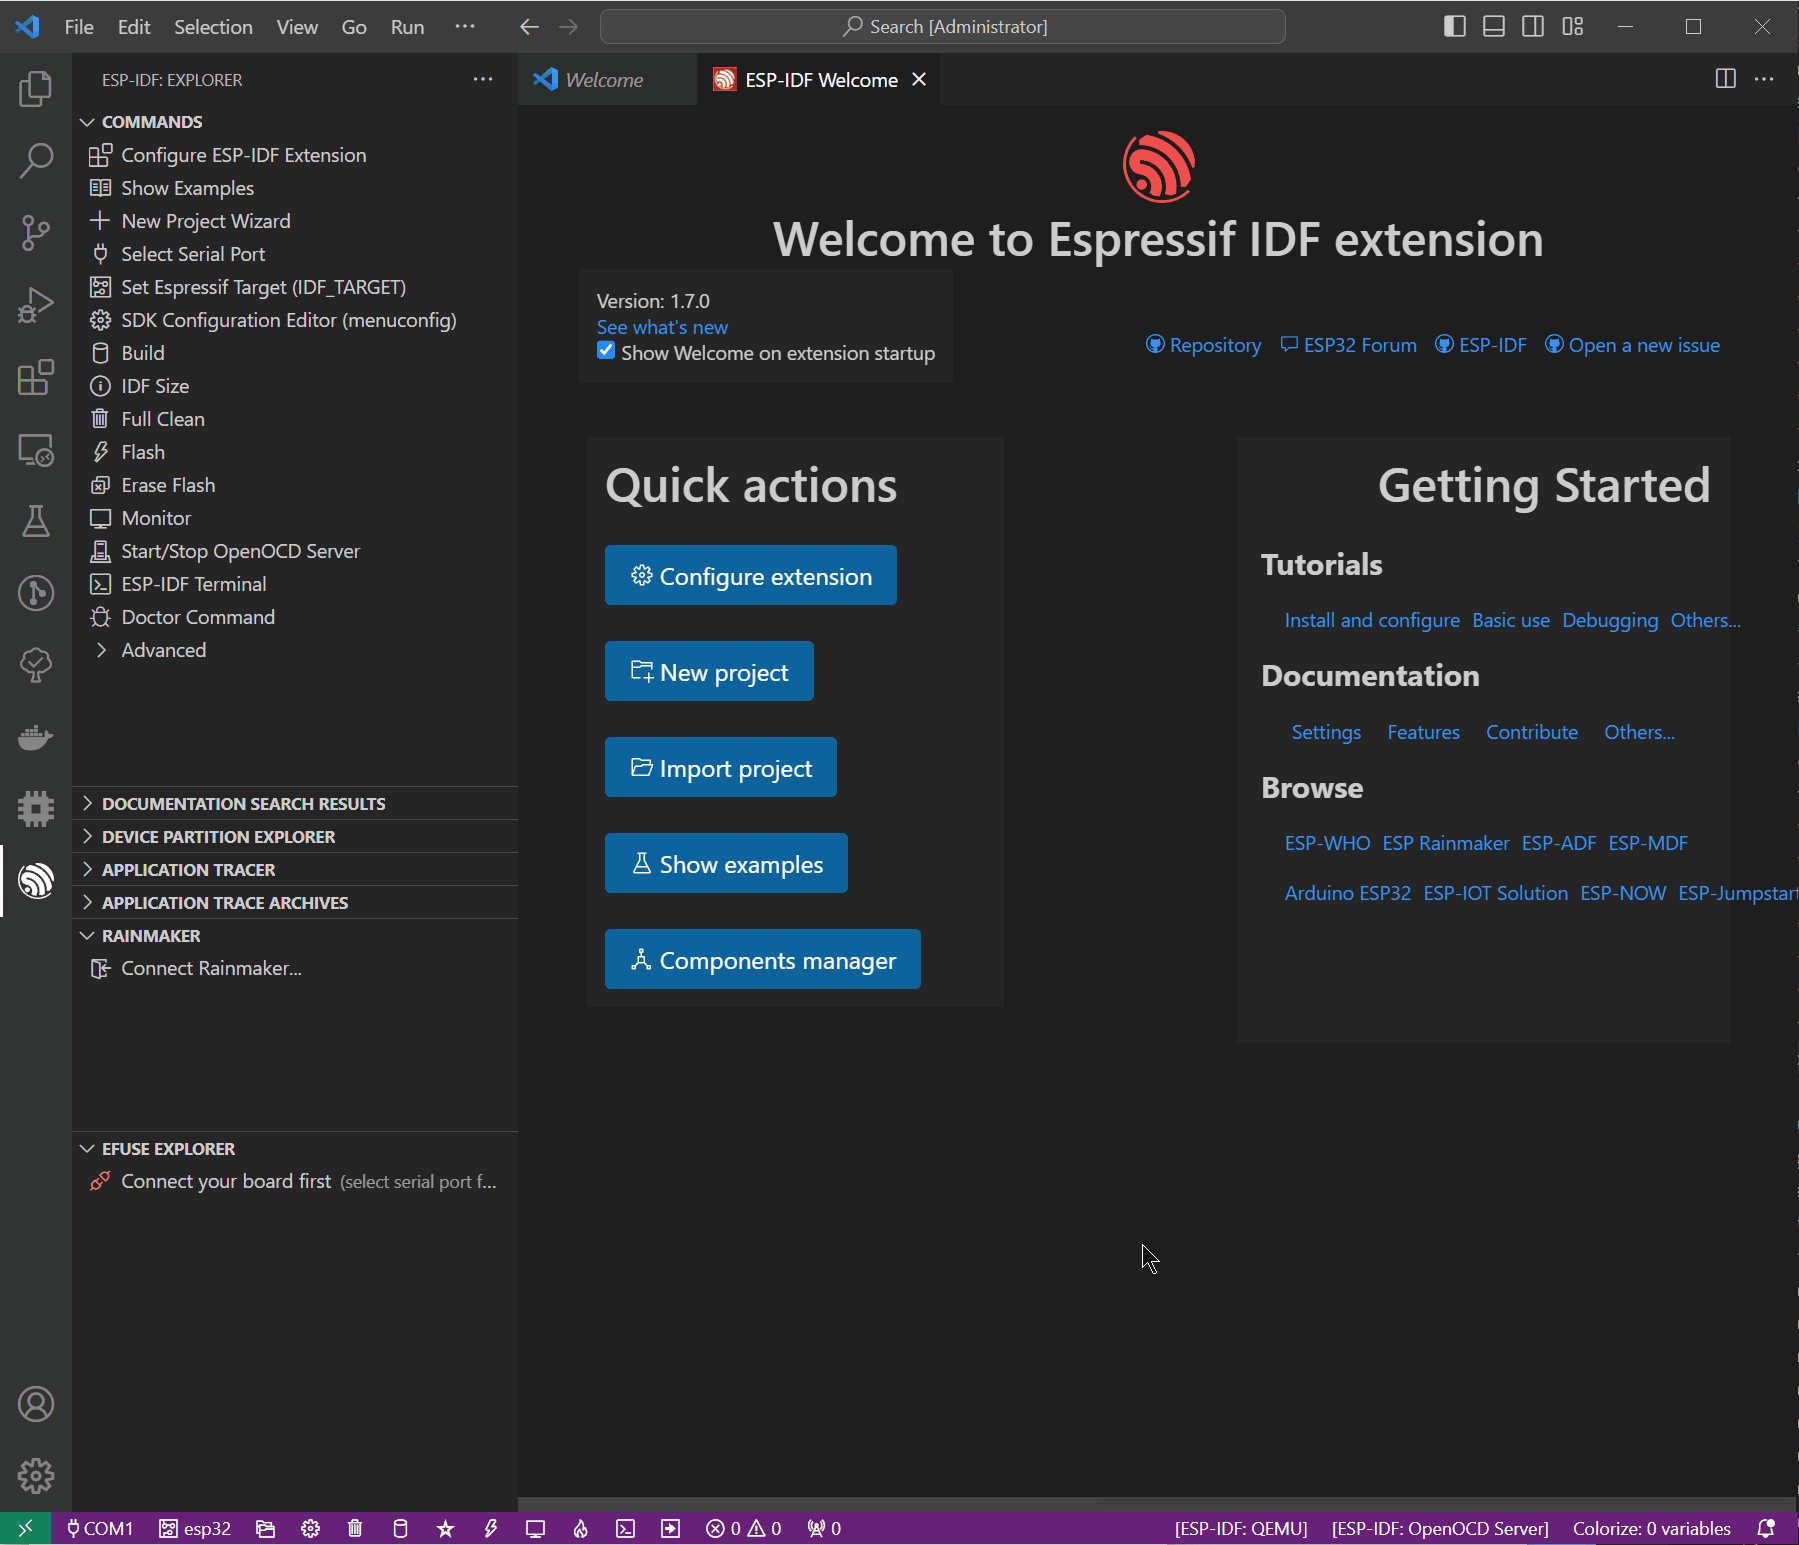Open the Docker view in activity bar
Screen dimensions: 1799x1545
coord(36,737)
